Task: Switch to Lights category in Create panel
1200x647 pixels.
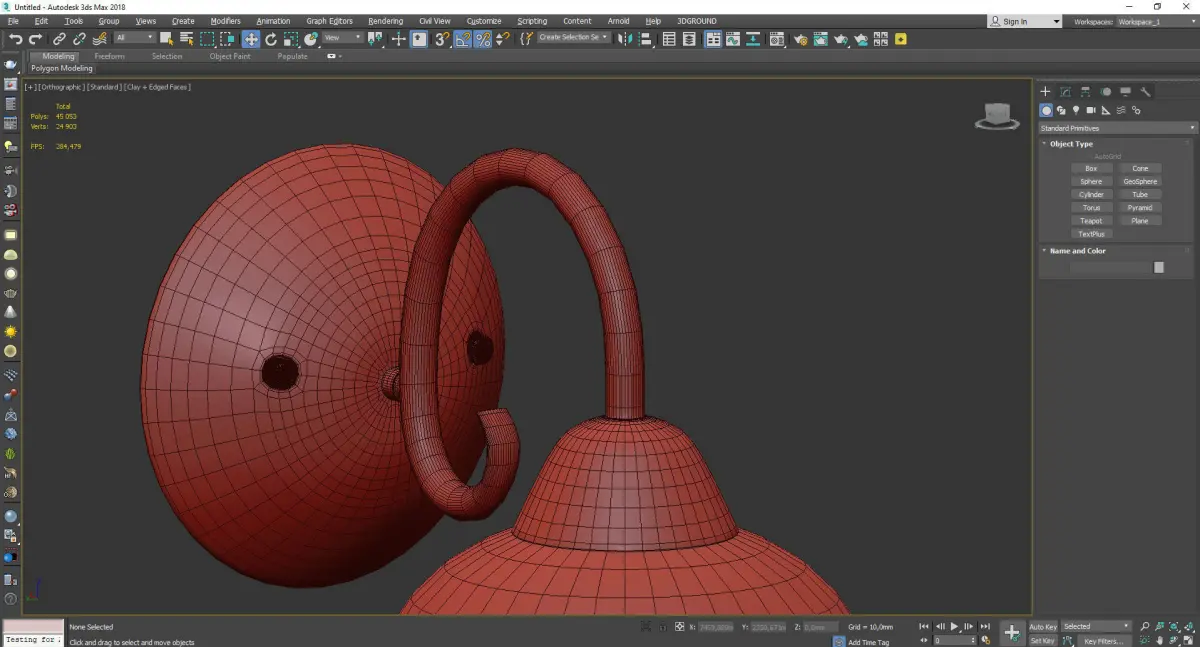Action: tap(1076, 110)
